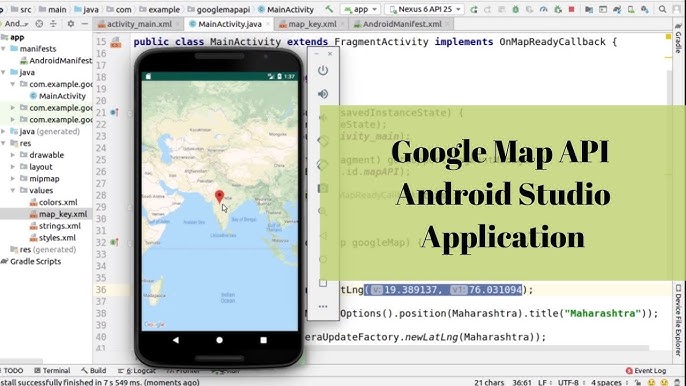This screenshot has width=686, height=386.
Task: Expand the drawable folder in project tree
Action: tap(13, 155)
